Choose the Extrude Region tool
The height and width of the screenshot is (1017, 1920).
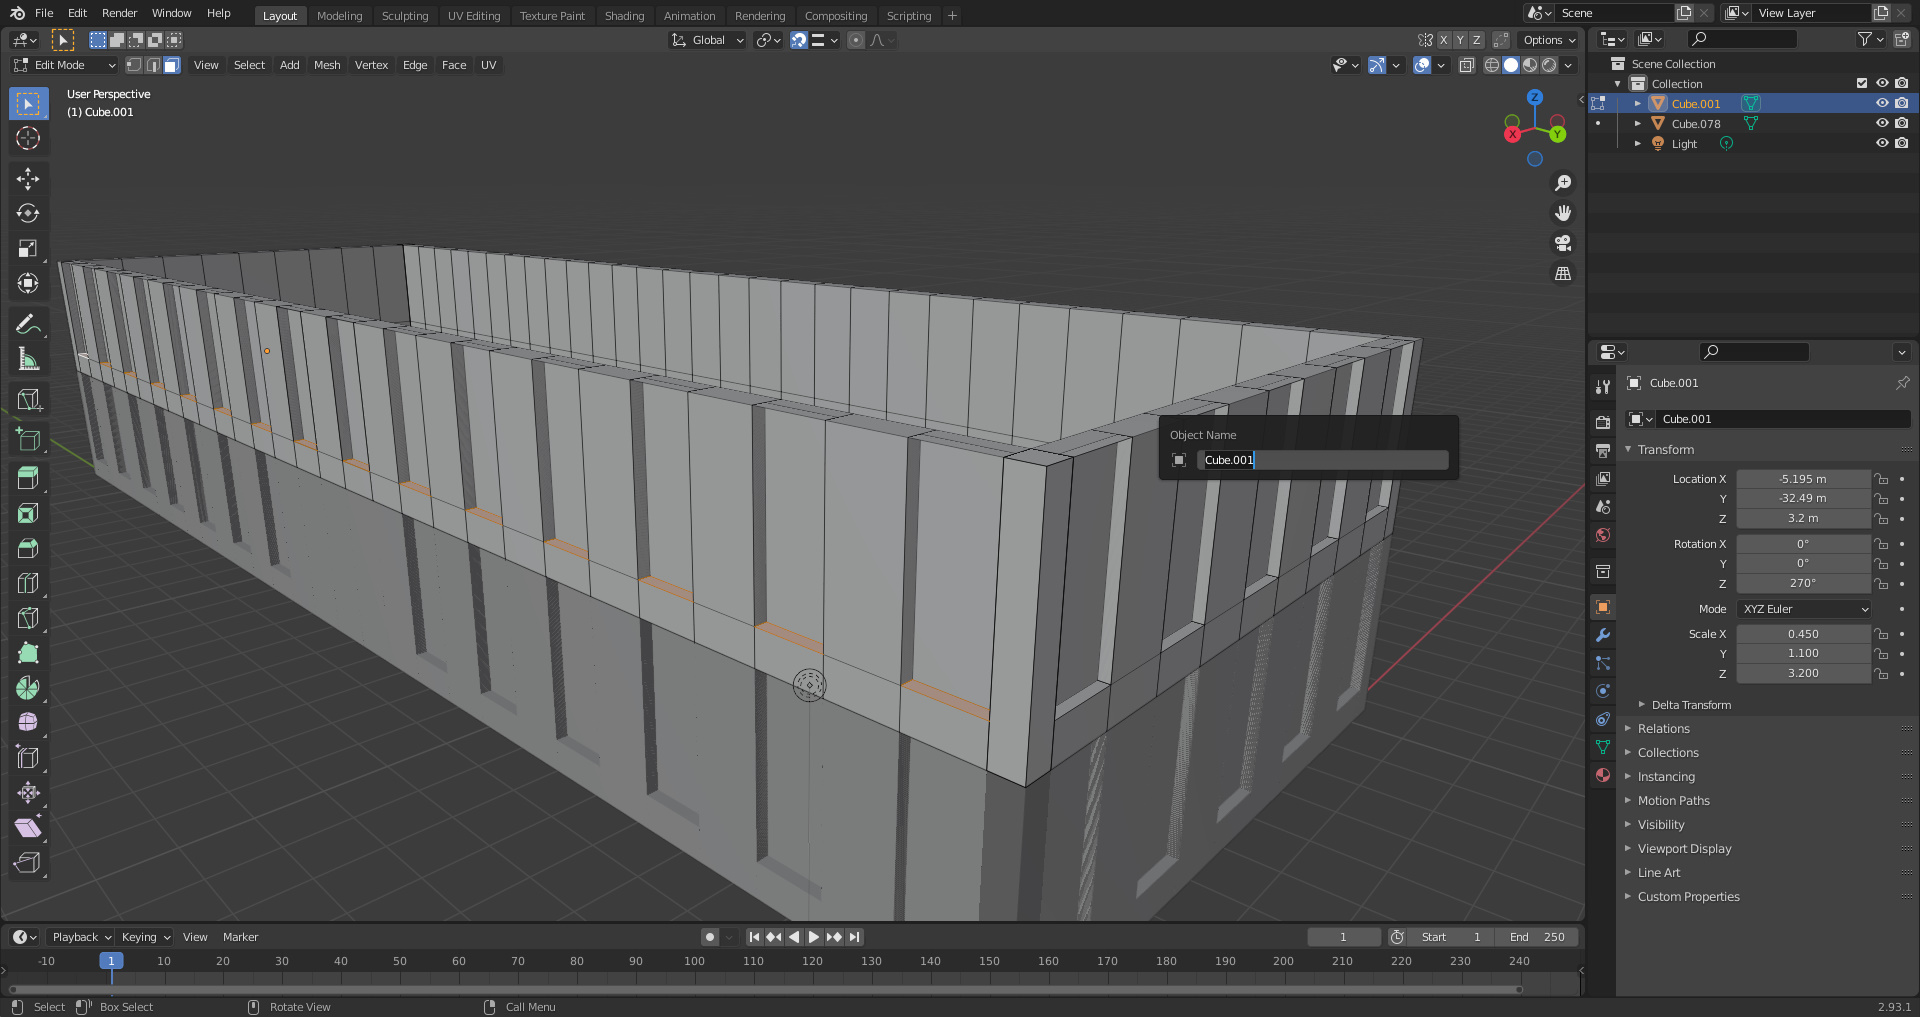[28, 478]
